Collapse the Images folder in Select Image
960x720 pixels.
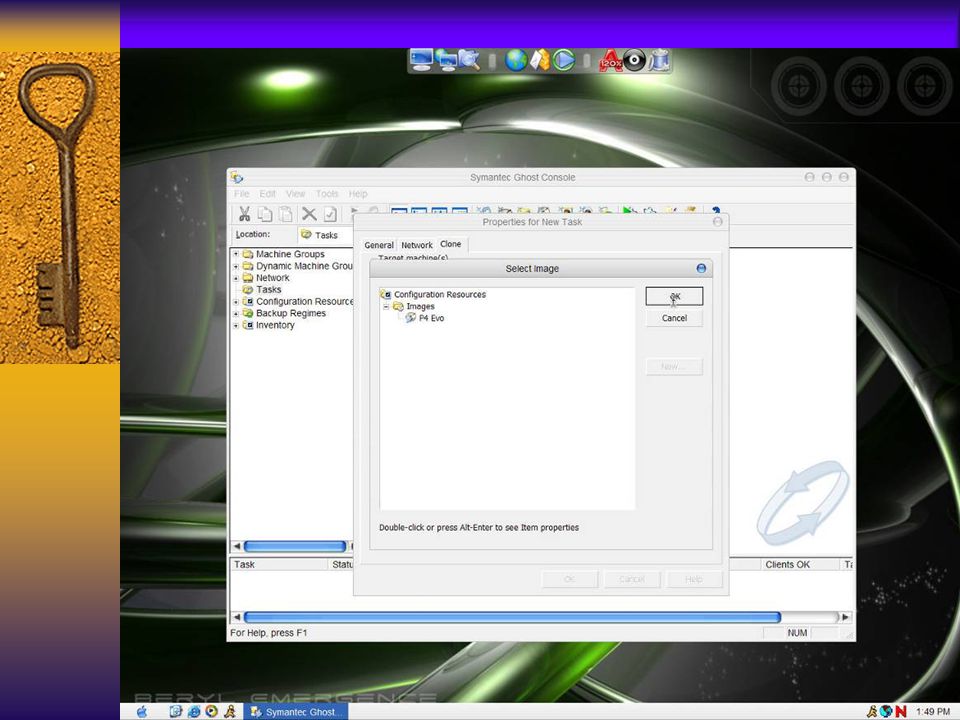[386, 307]
